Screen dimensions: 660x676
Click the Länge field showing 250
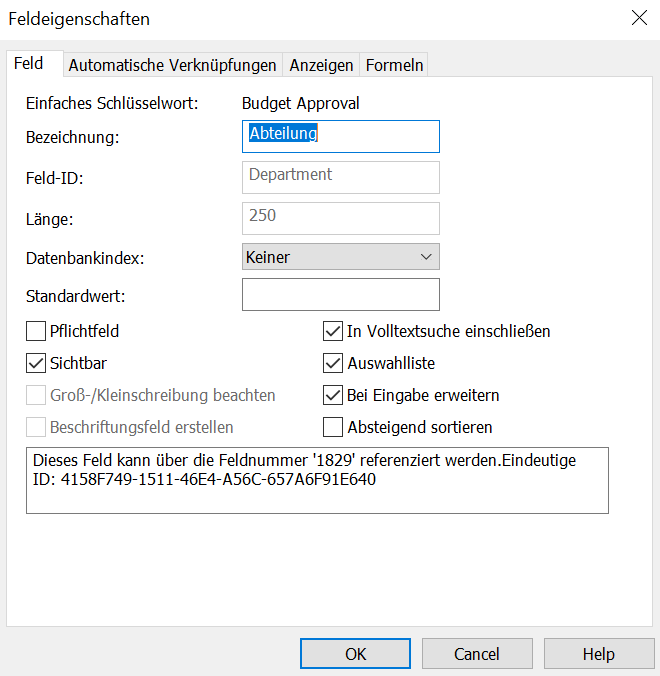(x=341, y=218)
